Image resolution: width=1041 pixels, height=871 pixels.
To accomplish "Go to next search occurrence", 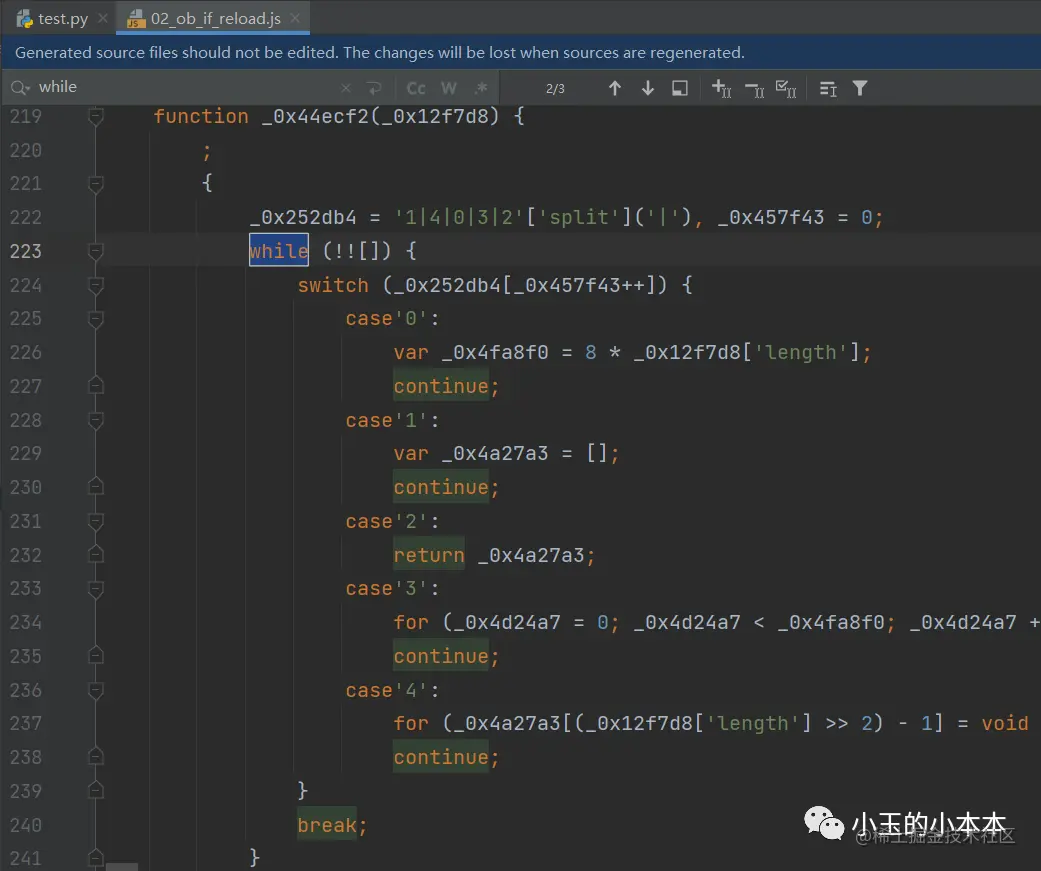I will point(648,88).
